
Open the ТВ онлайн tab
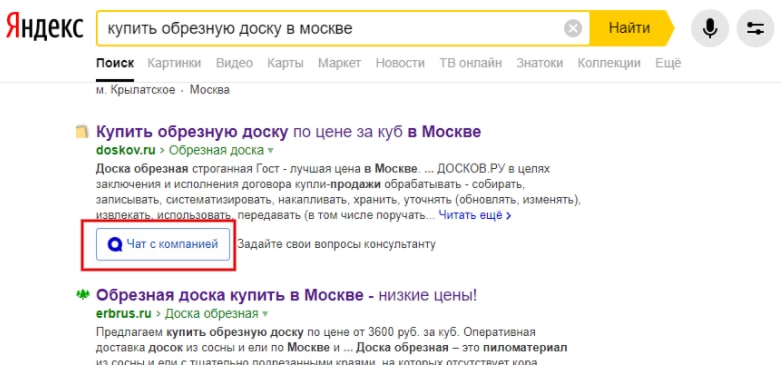click(x=470, y=63)
